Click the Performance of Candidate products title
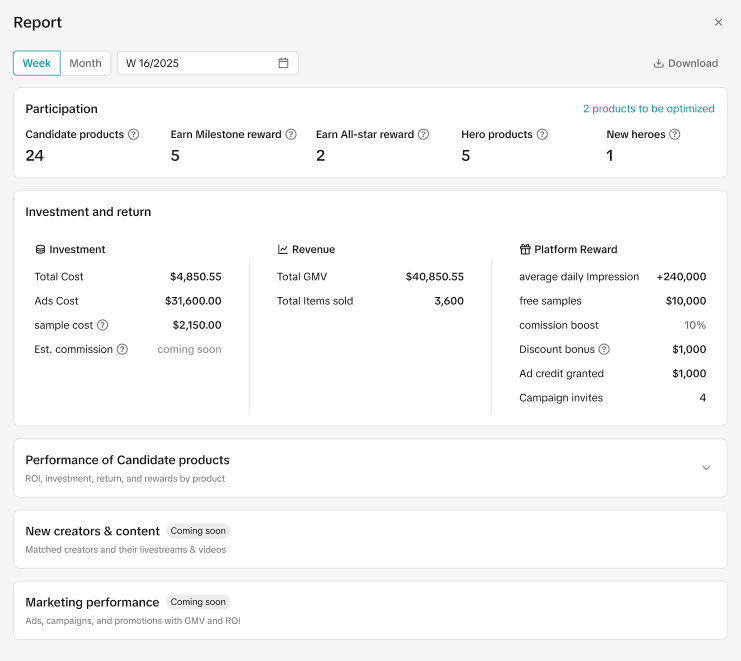The width and height of the screenshot is (741, 661). (x=127, y=460)
